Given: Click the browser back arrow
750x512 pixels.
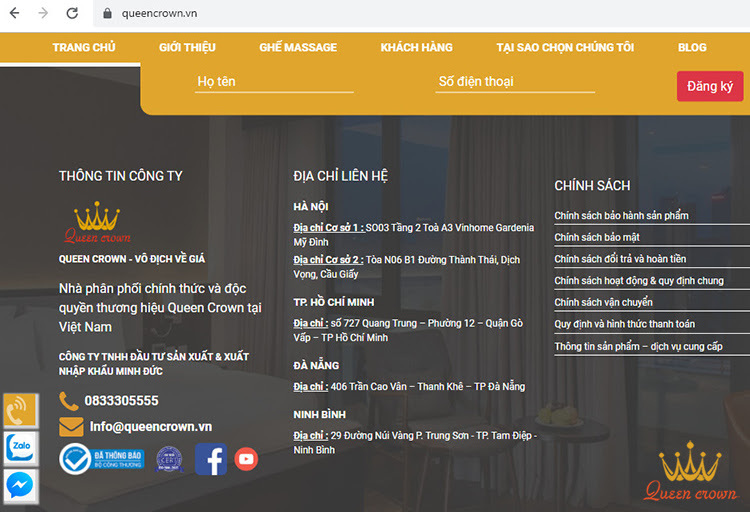Looking at the screenshot, I should (x=15, y=13).
